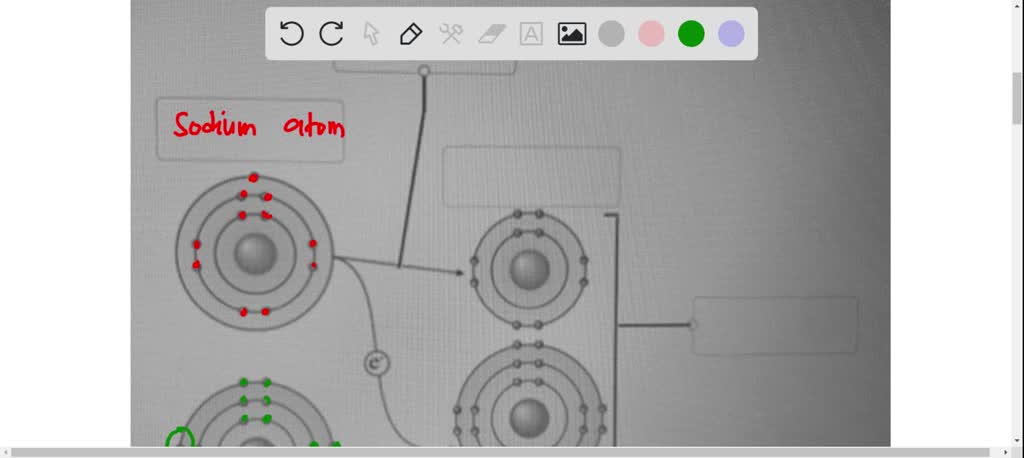Image resolution: width=1024 pixels, height=458 pixels.
Task: Click the circled e⁻ electron symbol
Action: pyautogui.click(x=376, y=364)
